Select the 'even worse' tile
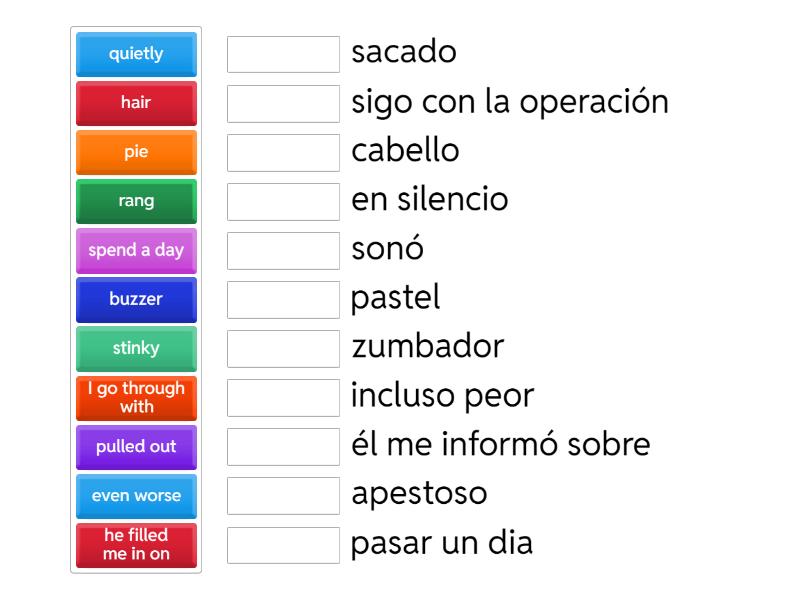Image resolution: width=800 pixels, height=600 pixels. point(136,496)
